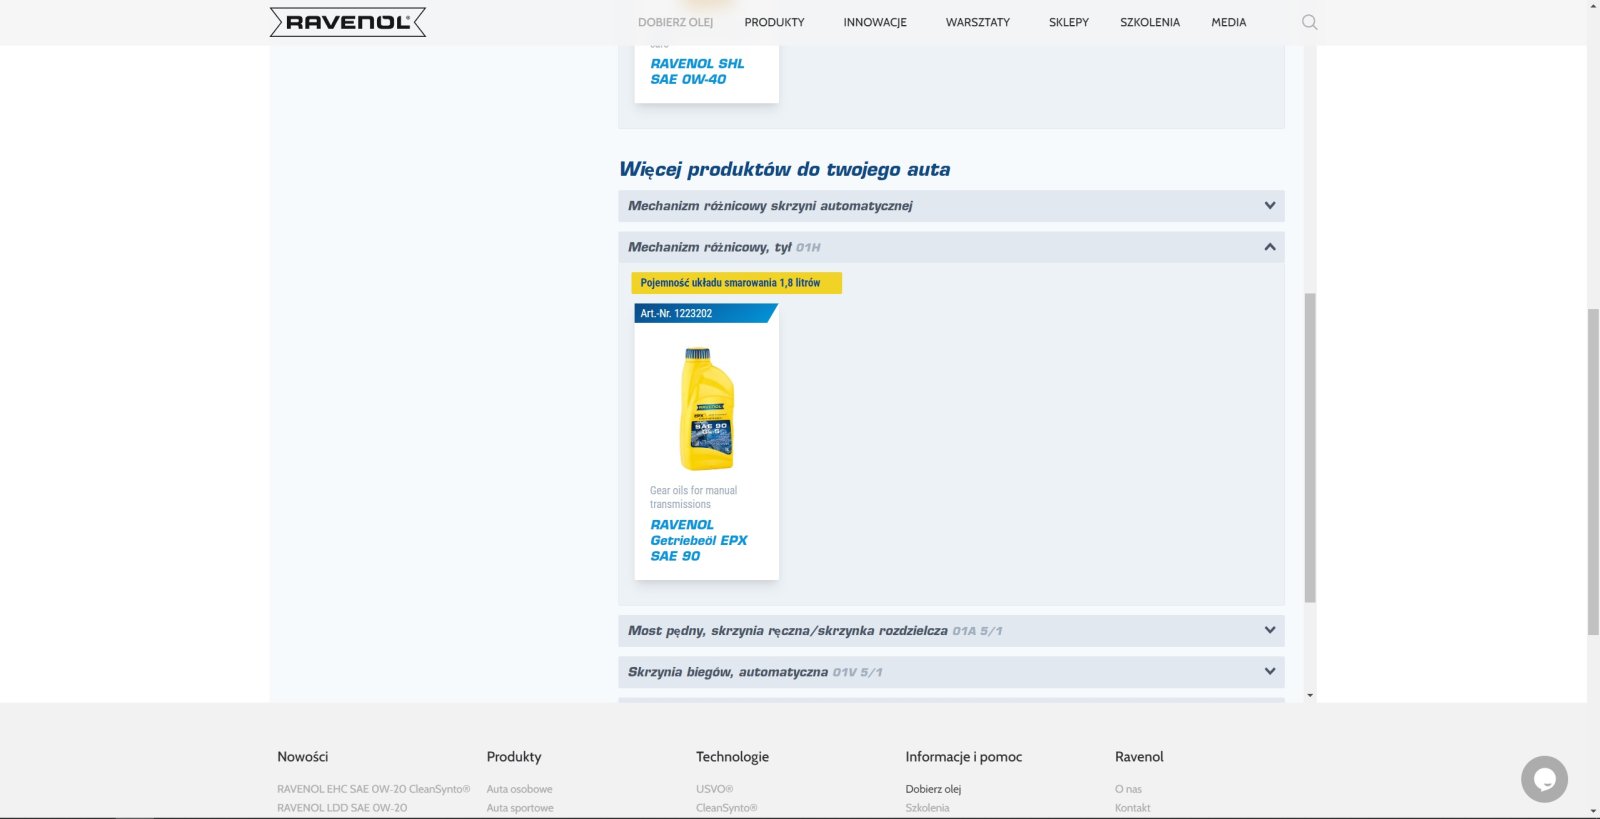This screenshot has width=1600, height=819.
Task: Open CleanSynto® technology link
Action: [x=727, y=808]
